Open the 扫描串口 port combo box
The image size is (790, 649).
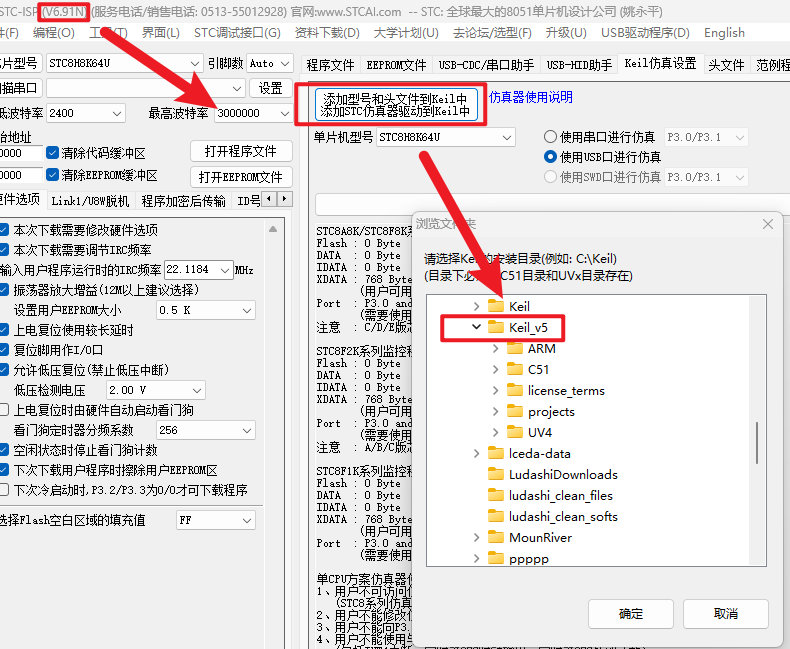coord(146,88)
